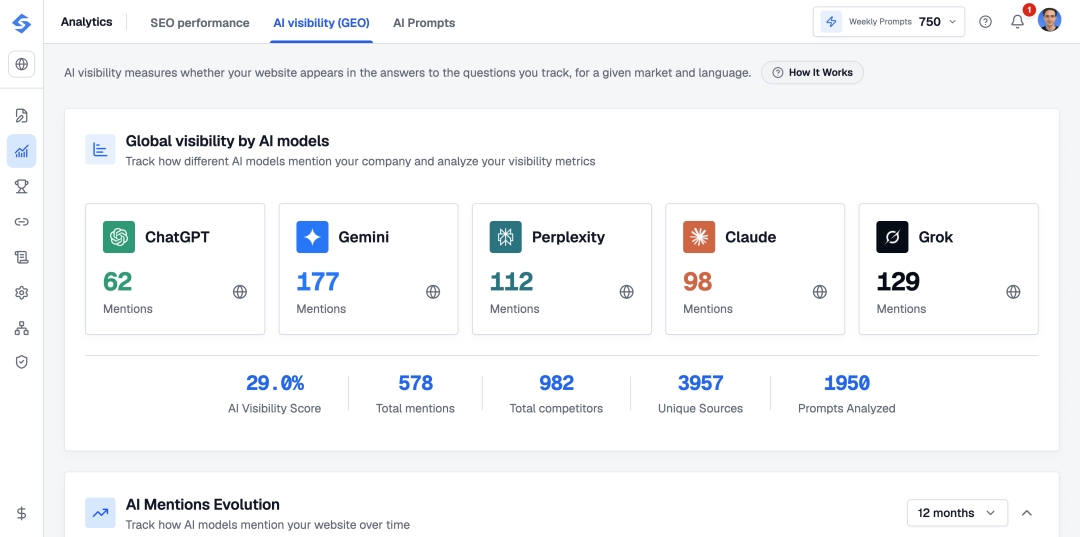This screenshot has width=1080, height=537.
Task: Open the sitemap hierarchy icon in sidebar
Action: [21, 328]
